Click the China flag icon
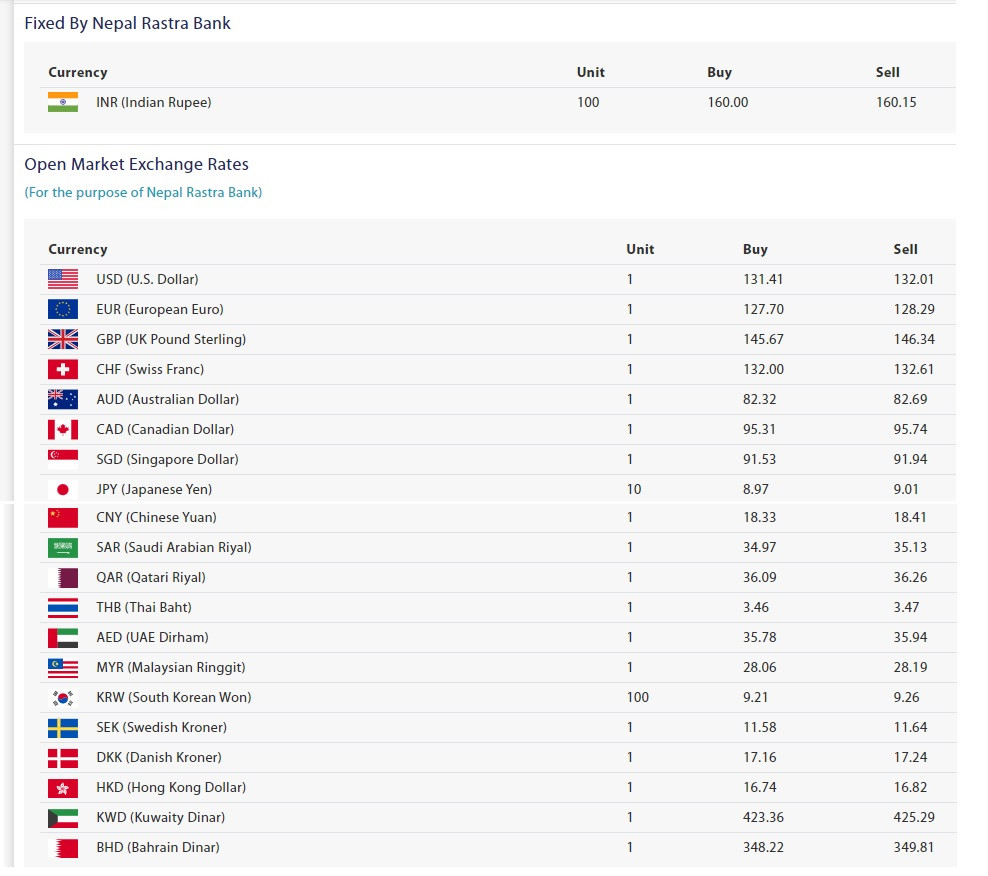Image resolution: width=988 pixels, height=876 pixels. click(63, 517)
